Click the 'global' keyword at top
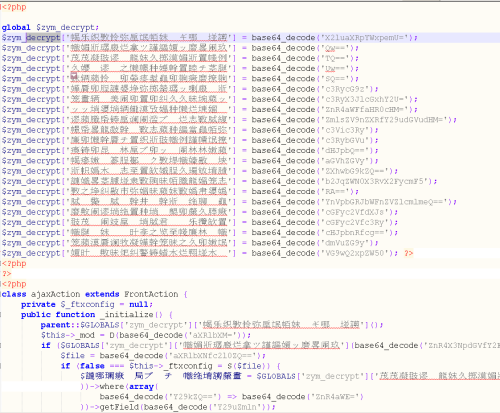This screenshot has height=413, width=500. click(x=16, y=27)
